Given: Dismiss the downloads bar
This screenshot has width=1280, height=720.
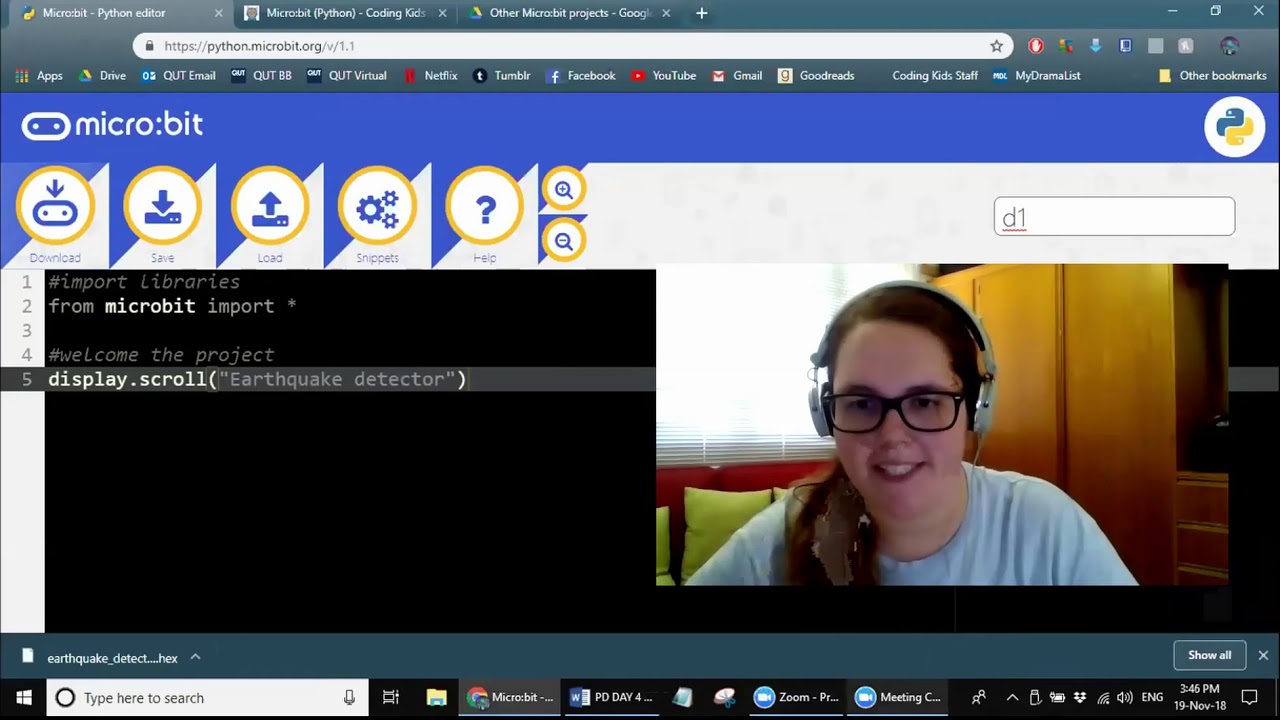Looking at the screenshot, I should 1263,655.
